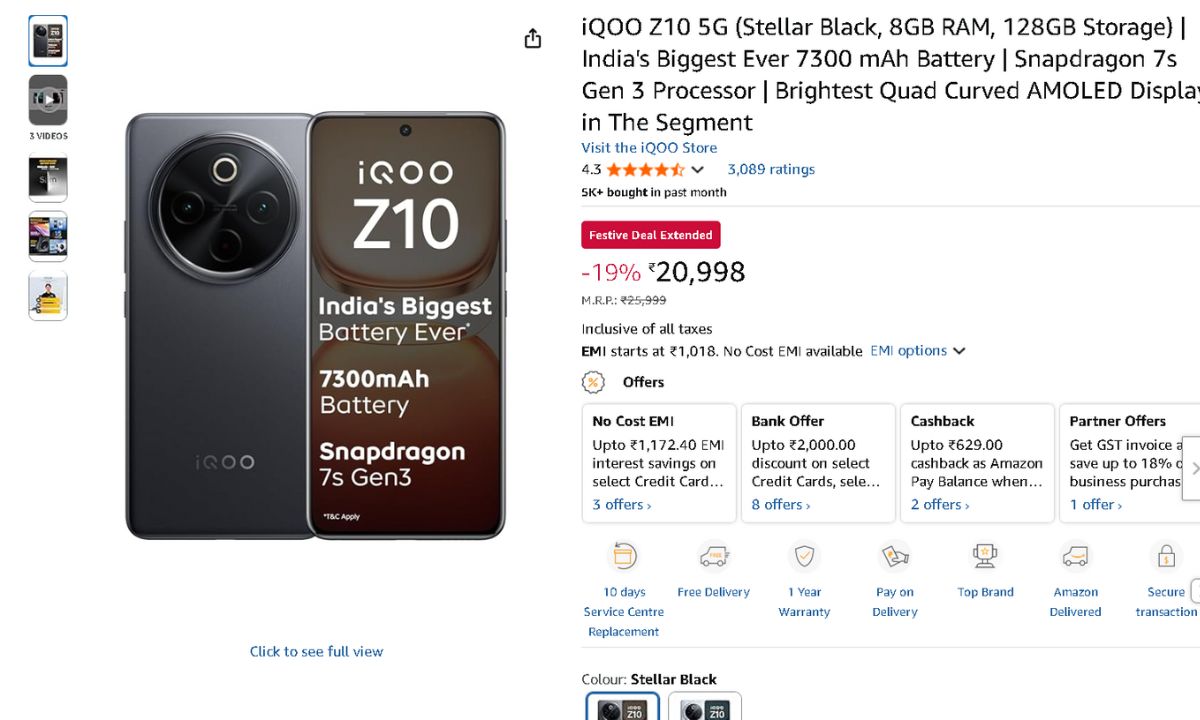The image size is (1200, 720).
Task: Click the 1 Year Warranty shield icon
Action: tap(804, 556)
